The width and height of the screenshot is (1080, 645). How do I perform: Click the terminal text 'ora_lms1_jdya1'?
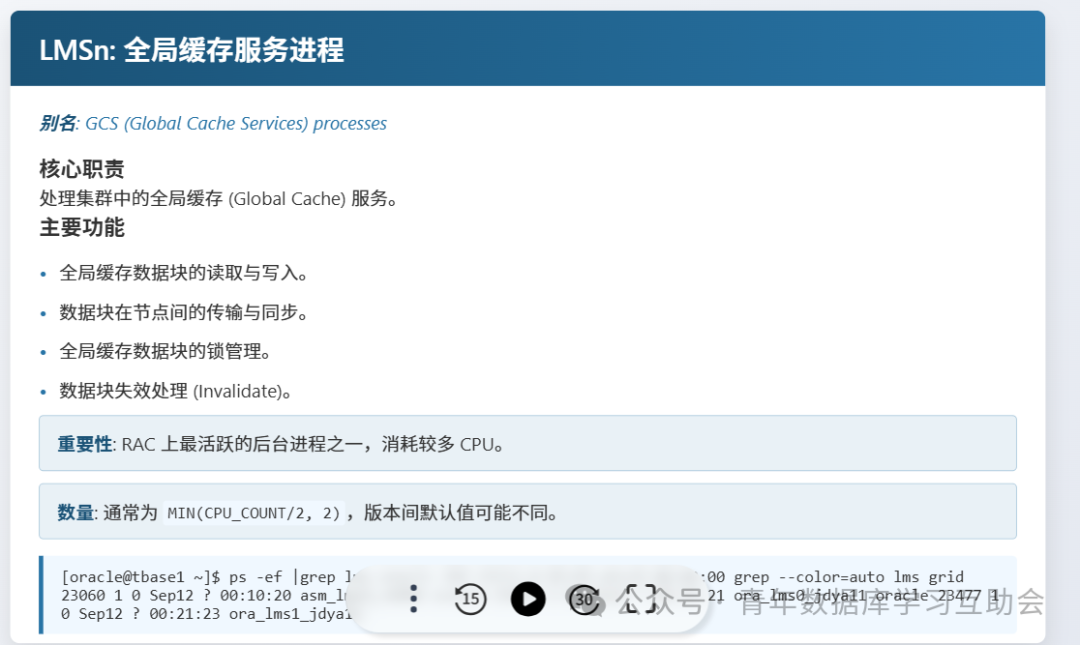tap(290, 614)
